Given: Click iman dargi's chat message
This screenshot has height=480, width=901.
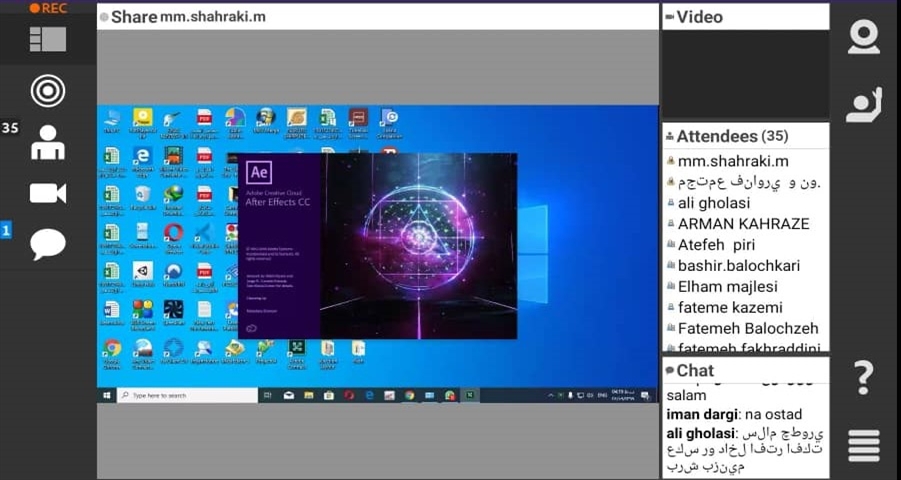Looking at the screenshot, I should click(734, 414).
